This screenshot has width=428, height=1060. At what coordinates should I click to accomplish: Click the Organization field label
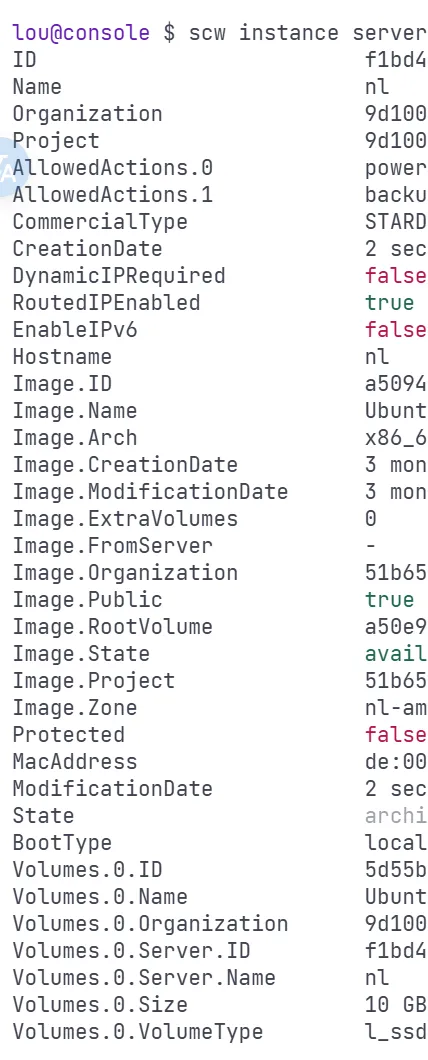87,114
